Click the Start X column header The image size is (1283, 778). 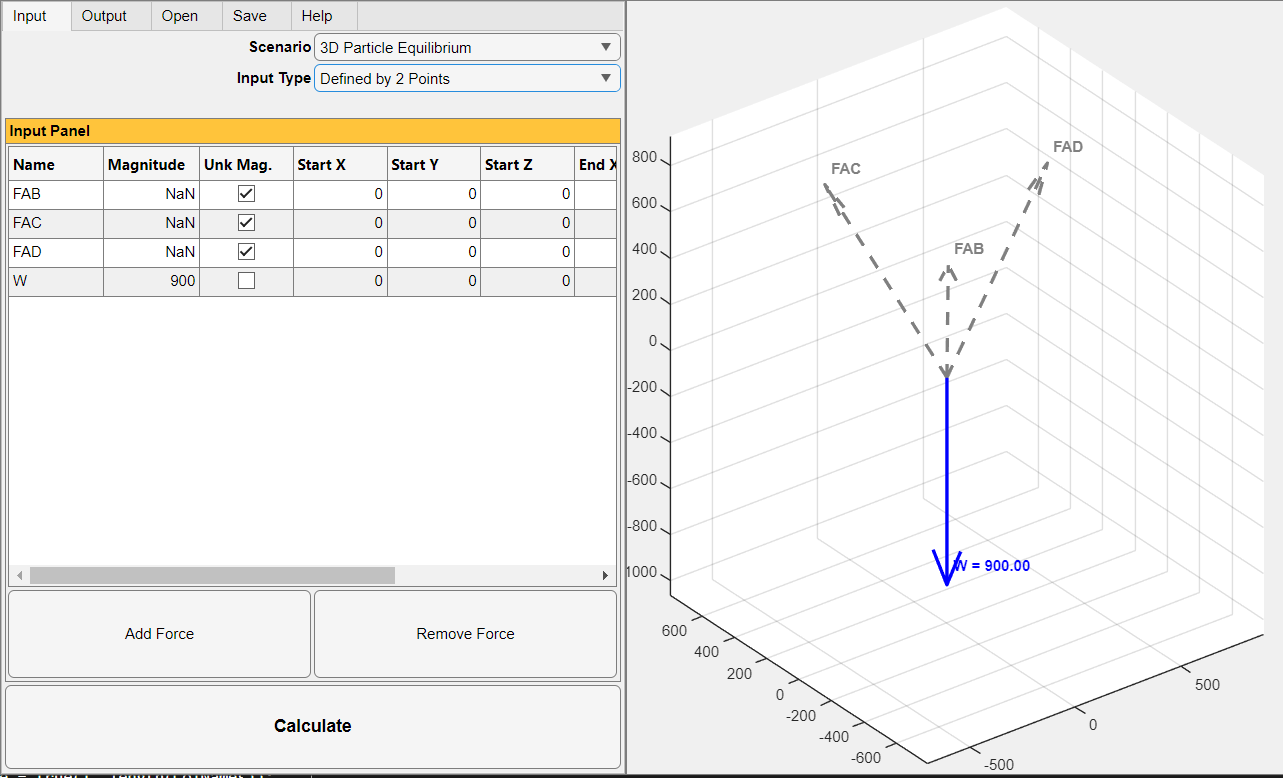(x=340, y=164)
